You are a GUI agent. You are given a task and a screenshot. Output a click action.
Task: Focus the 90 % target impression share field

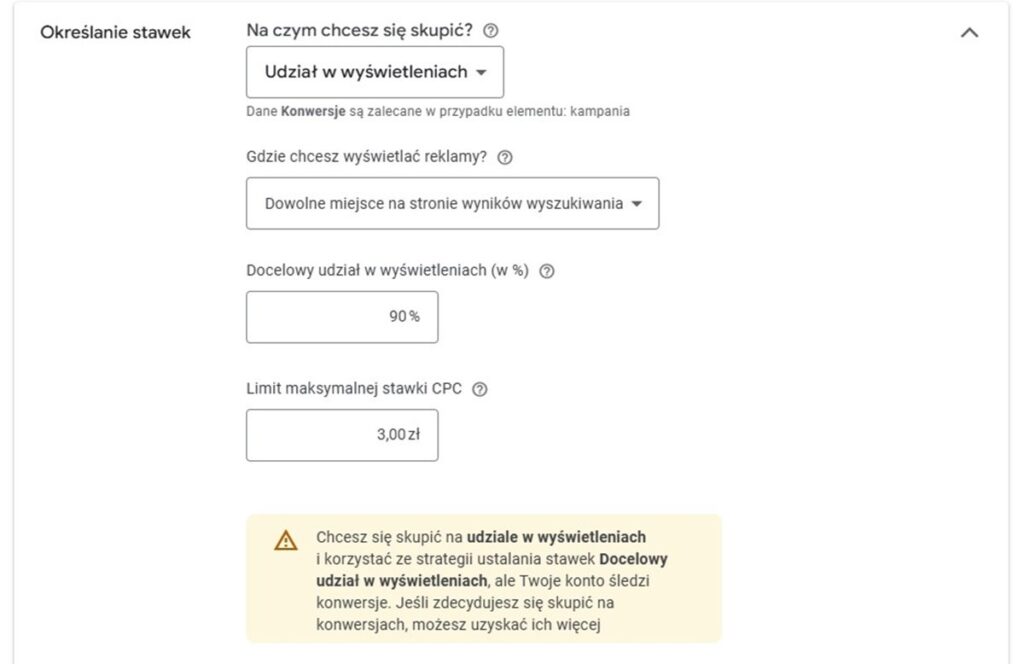342,317
